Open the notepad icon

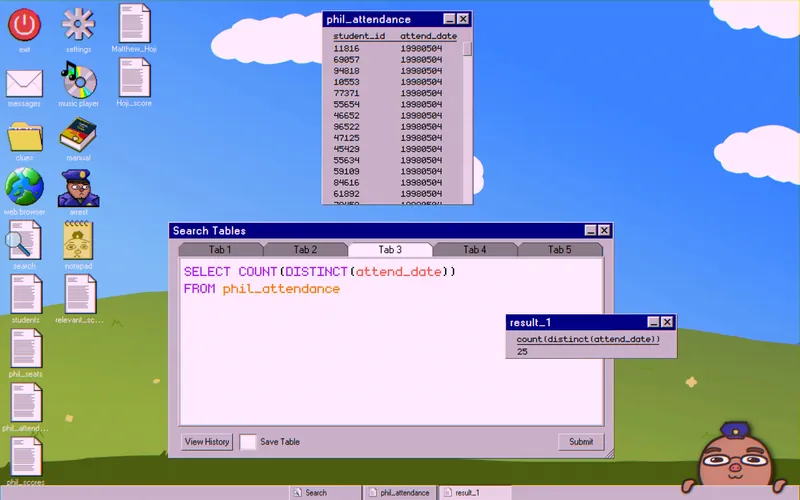(x=78, y=240)
